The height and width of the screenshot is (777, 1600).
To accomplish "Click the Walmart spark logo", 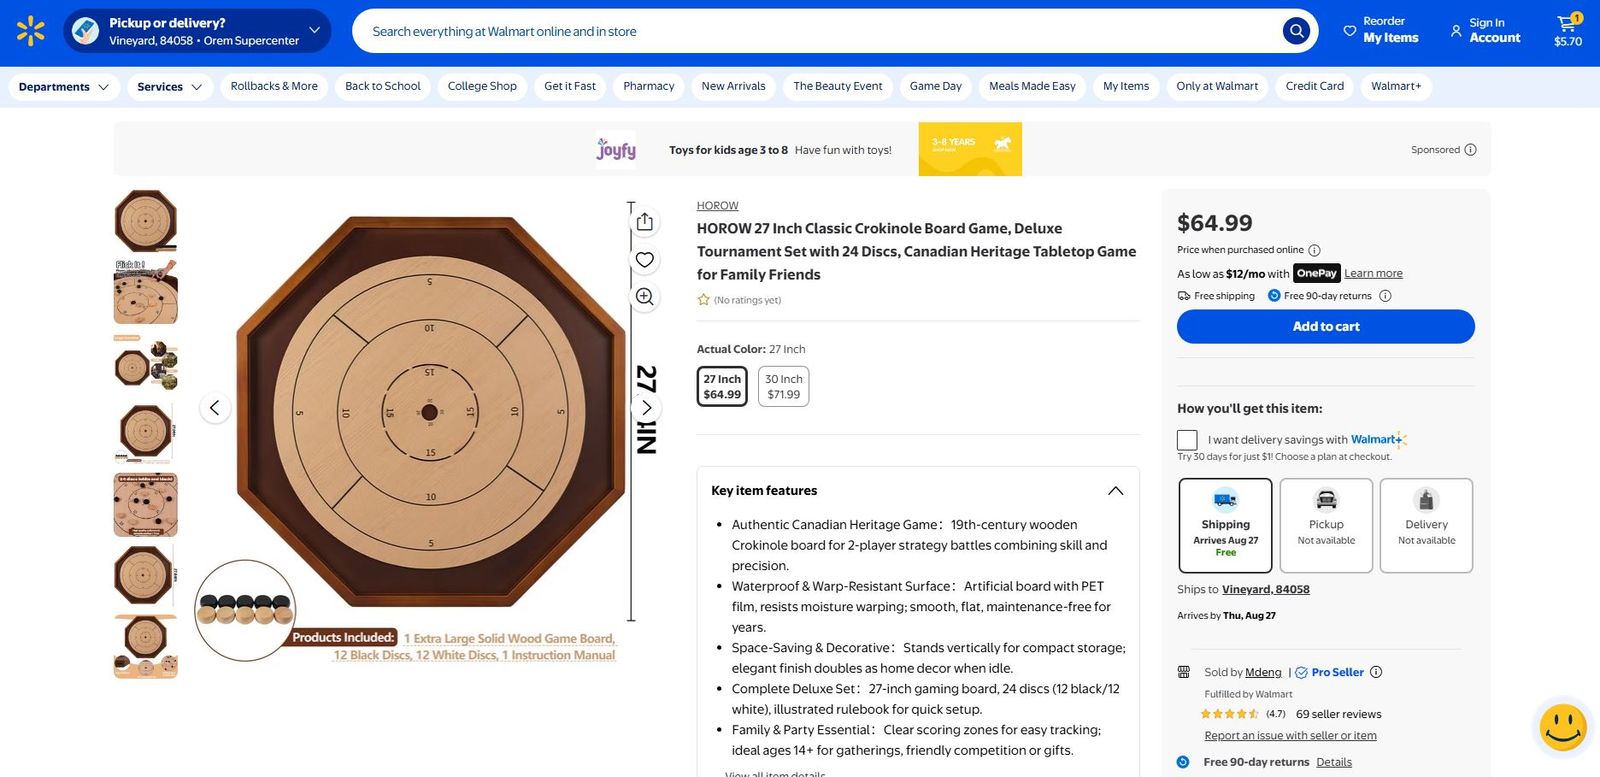I will point(31,31).
